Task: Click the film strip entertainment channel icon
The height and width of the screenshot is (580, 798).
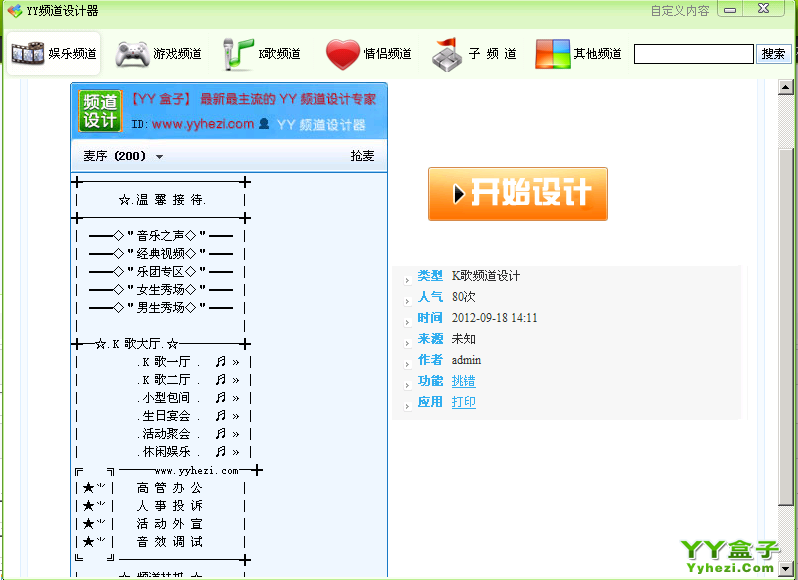Action: (27, 53)
